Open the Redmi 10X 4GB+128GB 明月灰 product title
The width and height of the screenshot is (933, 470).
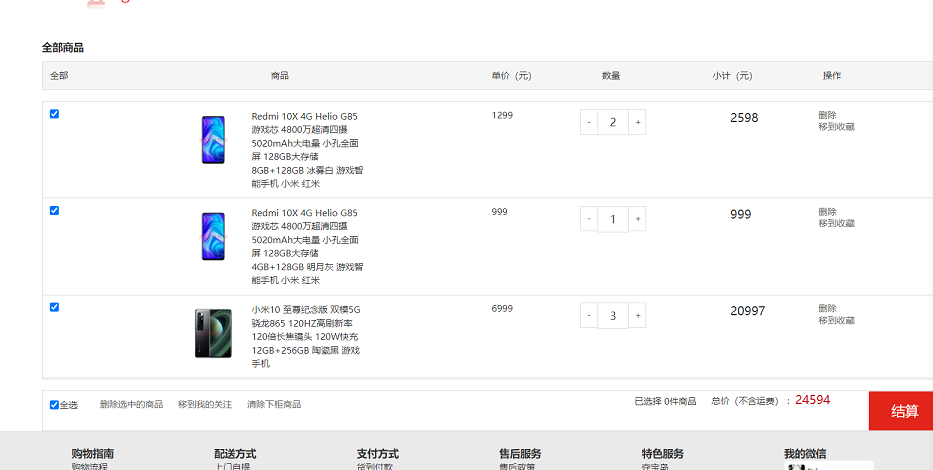pos(307,246)
